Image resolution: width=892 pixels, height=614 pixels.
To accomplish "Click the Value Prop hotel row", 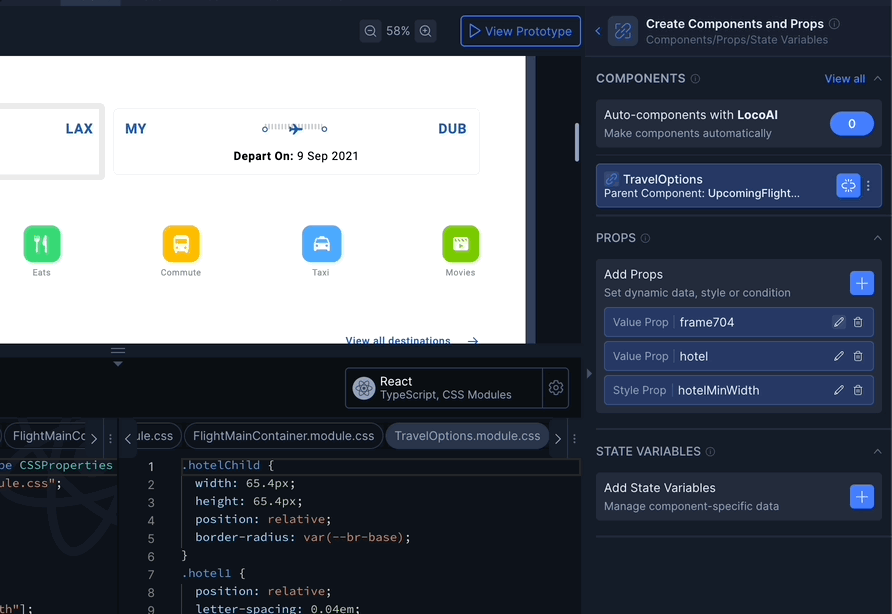I will click(x=738, y=356).
